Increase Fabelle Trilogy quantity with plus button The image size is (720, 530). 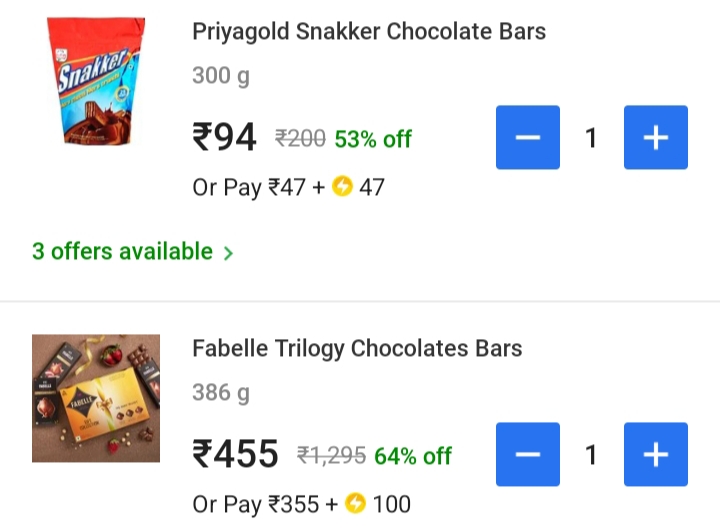click(x=656, y=455)
